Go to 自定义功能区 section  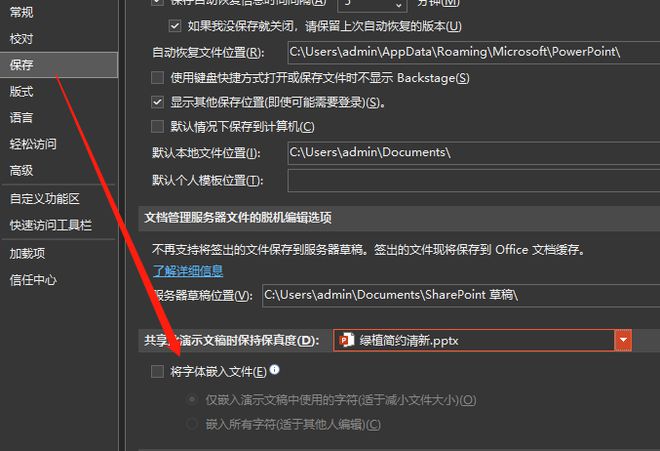(x=45, y=198)
